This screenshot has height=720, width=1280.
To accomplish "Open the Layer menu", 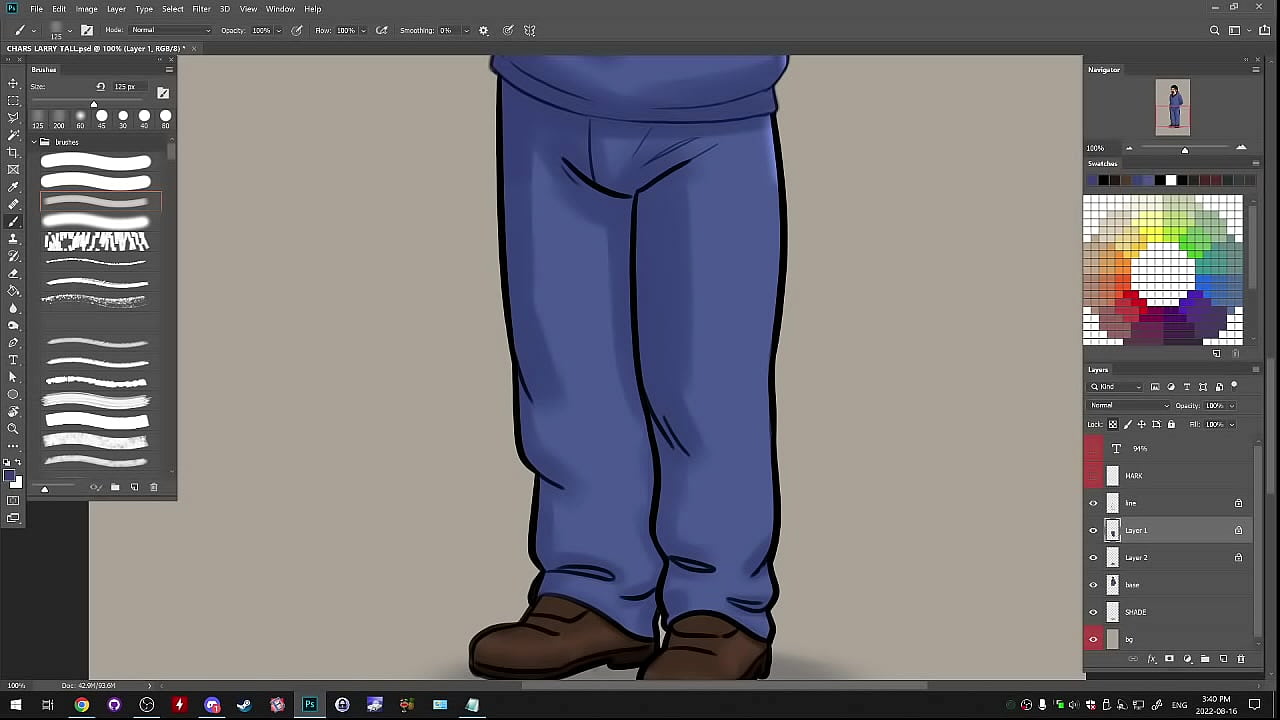I will (x=116, y=9).
